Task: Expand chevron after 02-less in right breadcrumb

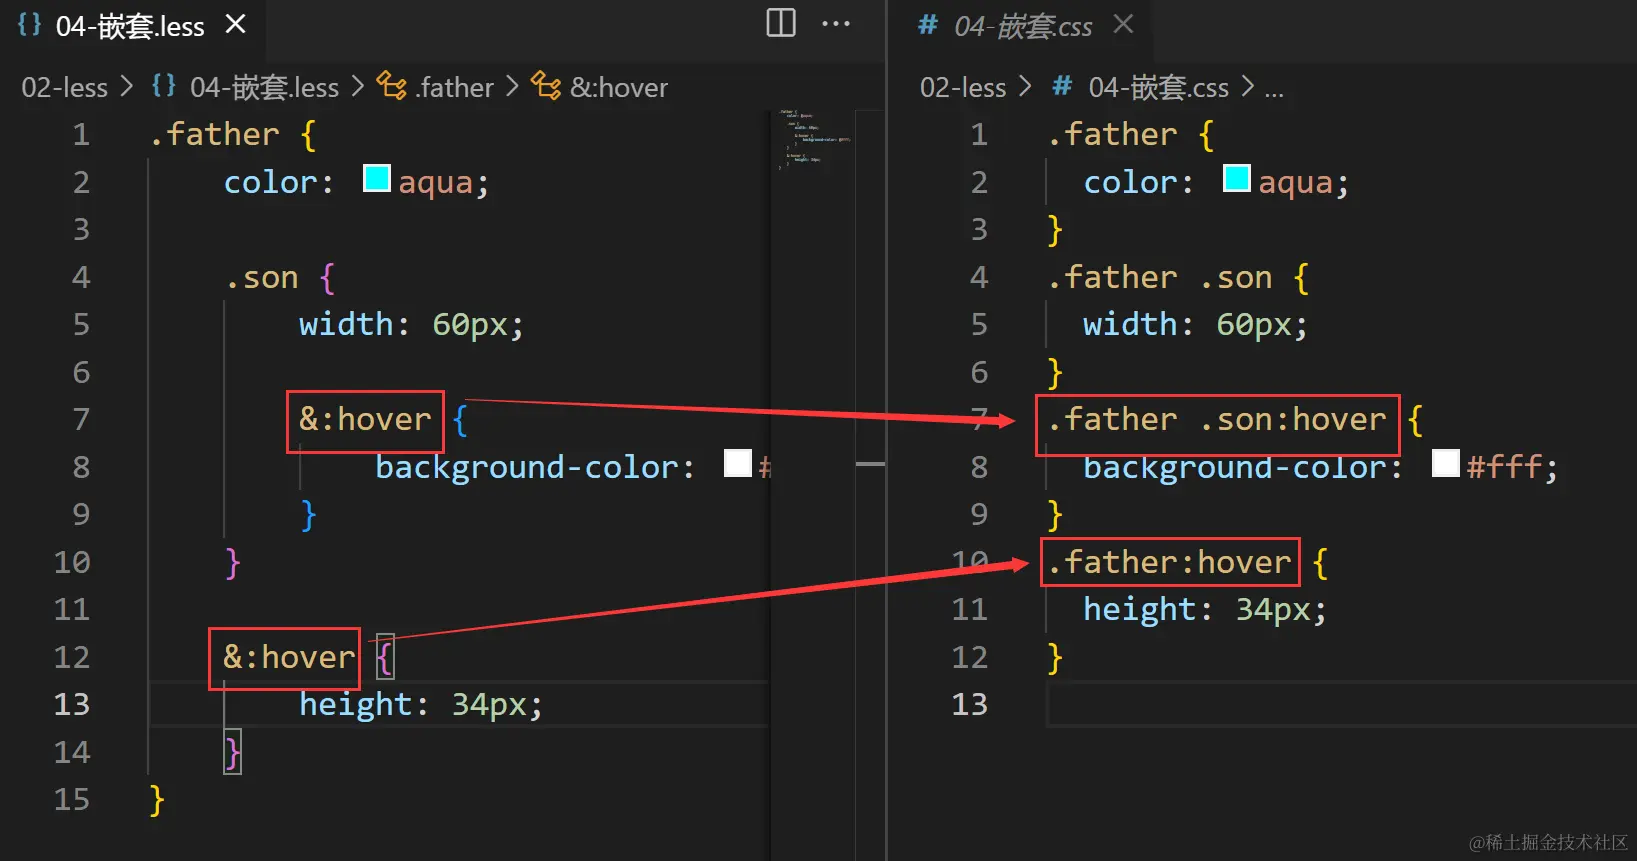Action: pyautogui.click(x=1025, y=87)
